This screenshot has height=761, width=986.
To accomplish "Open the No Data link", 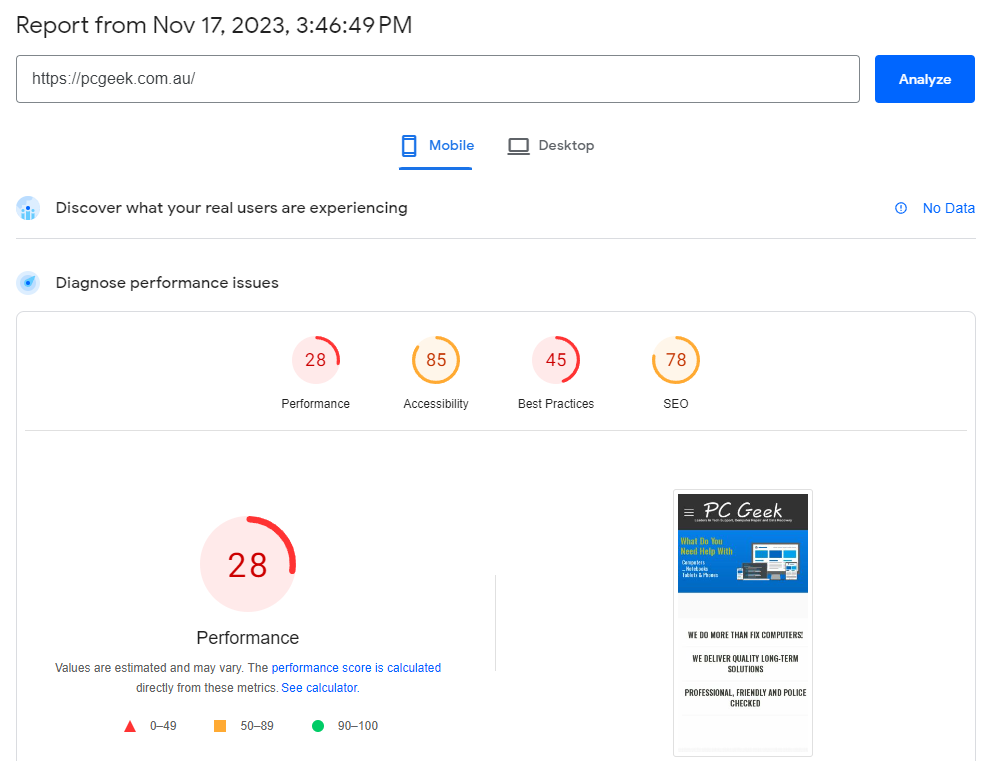I will coord(948,208).
